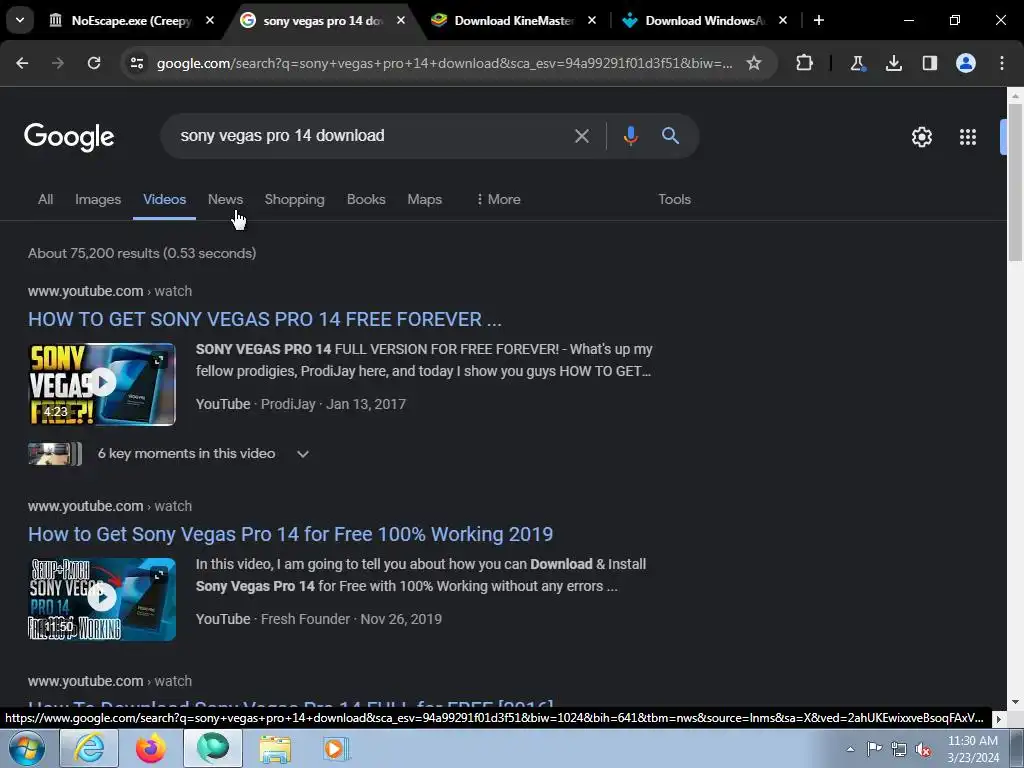Close the NoEscape.exe tab

pyautogui.click(x=210, y=20)
